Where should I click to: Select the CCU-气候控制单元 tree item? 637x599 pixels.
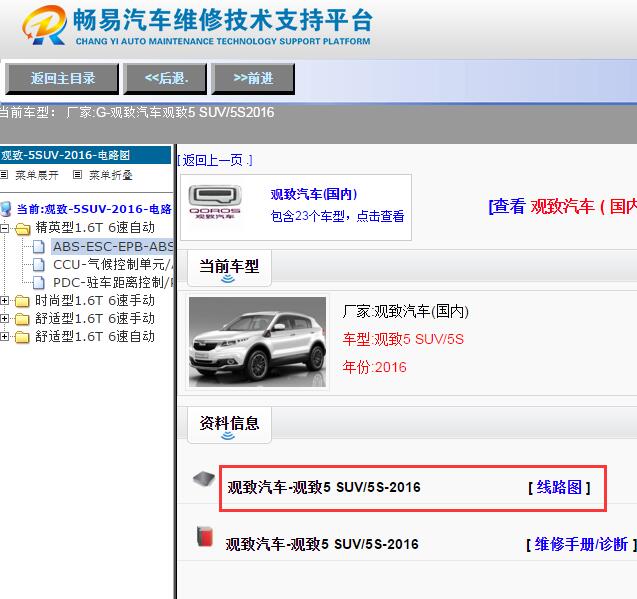click(113, 264)
